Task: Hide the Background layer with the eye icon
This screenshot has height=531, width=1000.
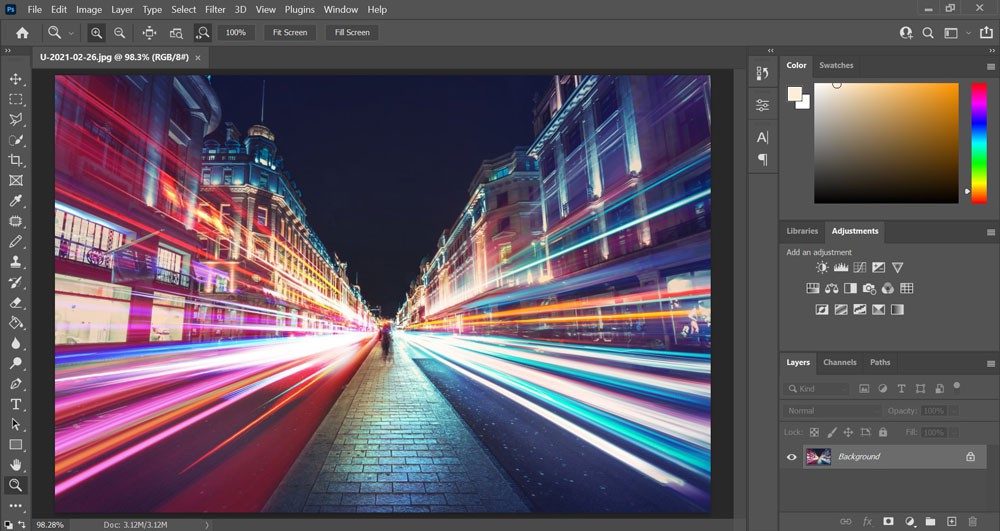Action: tap(792, 457)
